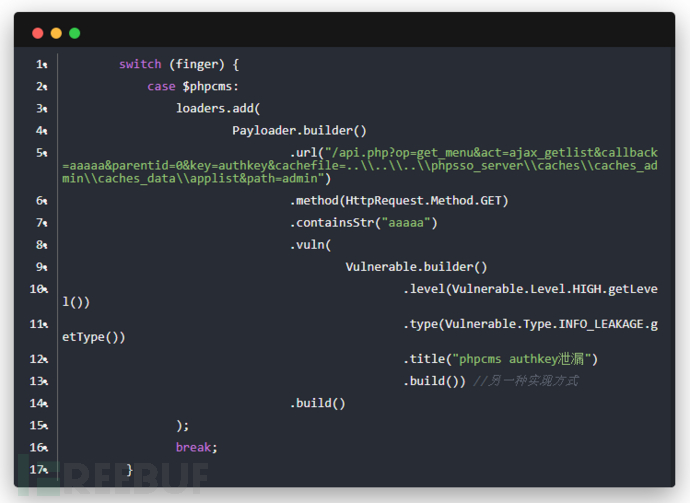Click the yellow minimize dot
Image resolution: width=690 pixels, height=503 pixels.
(56, 33)
